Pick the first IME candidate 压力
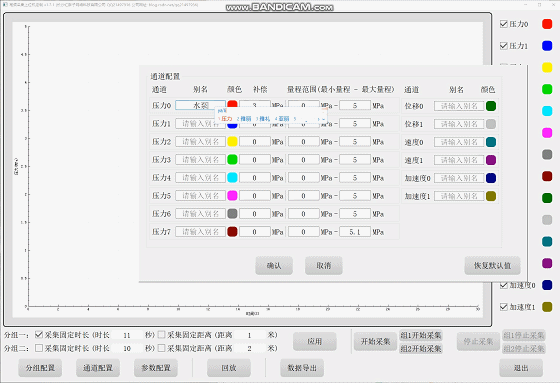 (226, 119)
